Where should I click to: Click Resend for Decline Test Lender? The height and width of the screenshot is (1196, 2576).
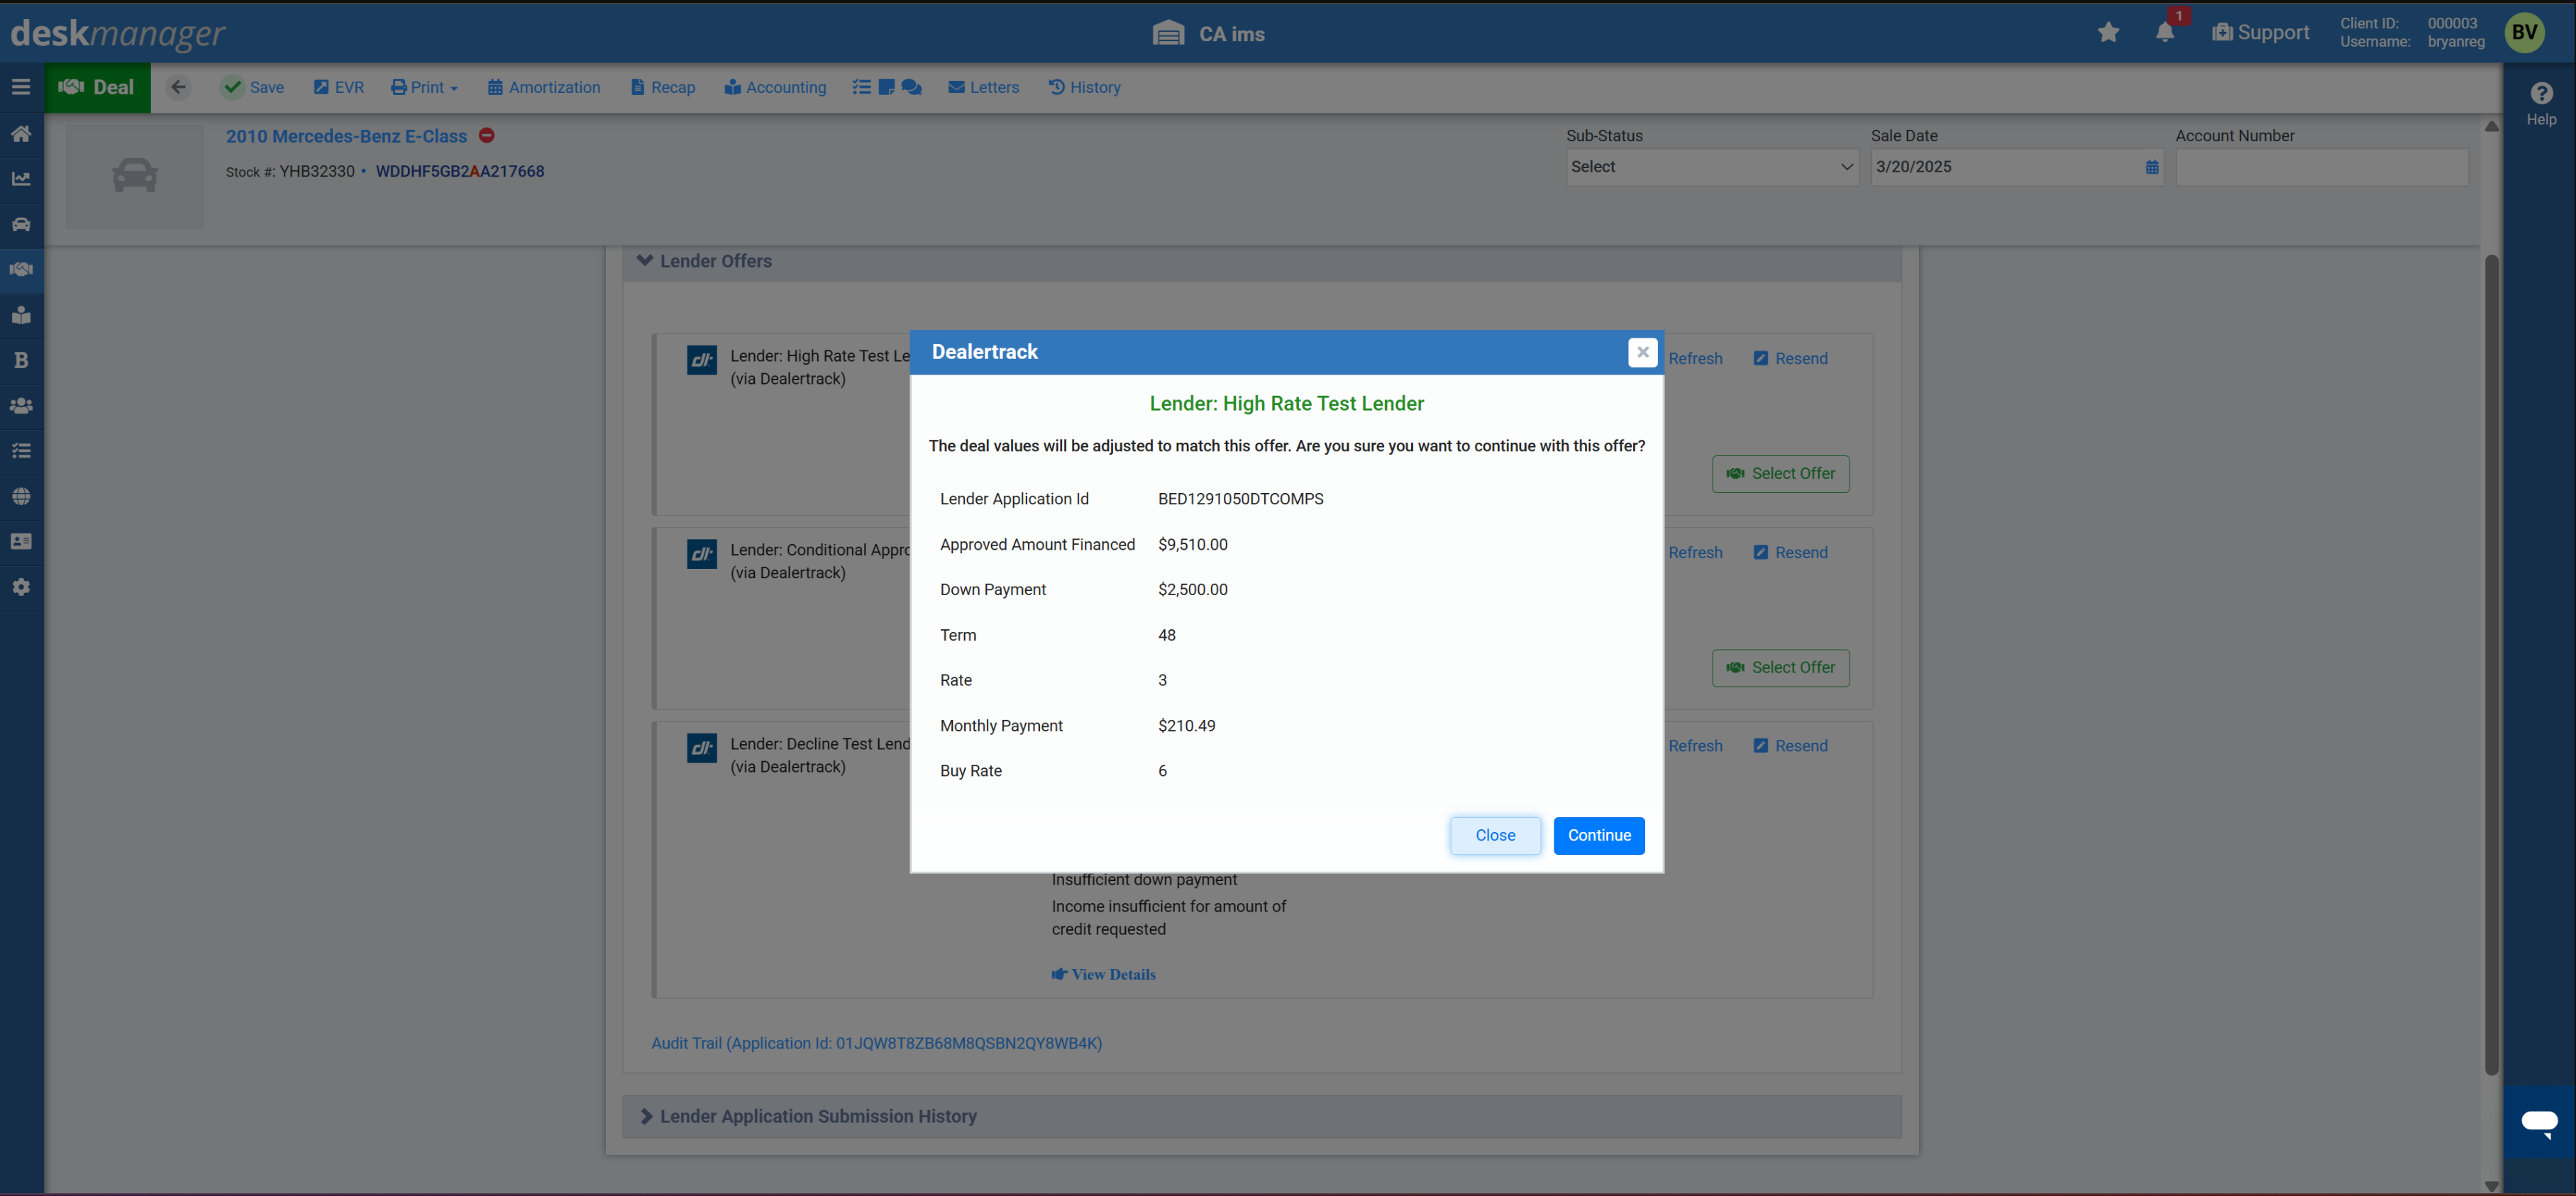click(x=1790, y=746)
